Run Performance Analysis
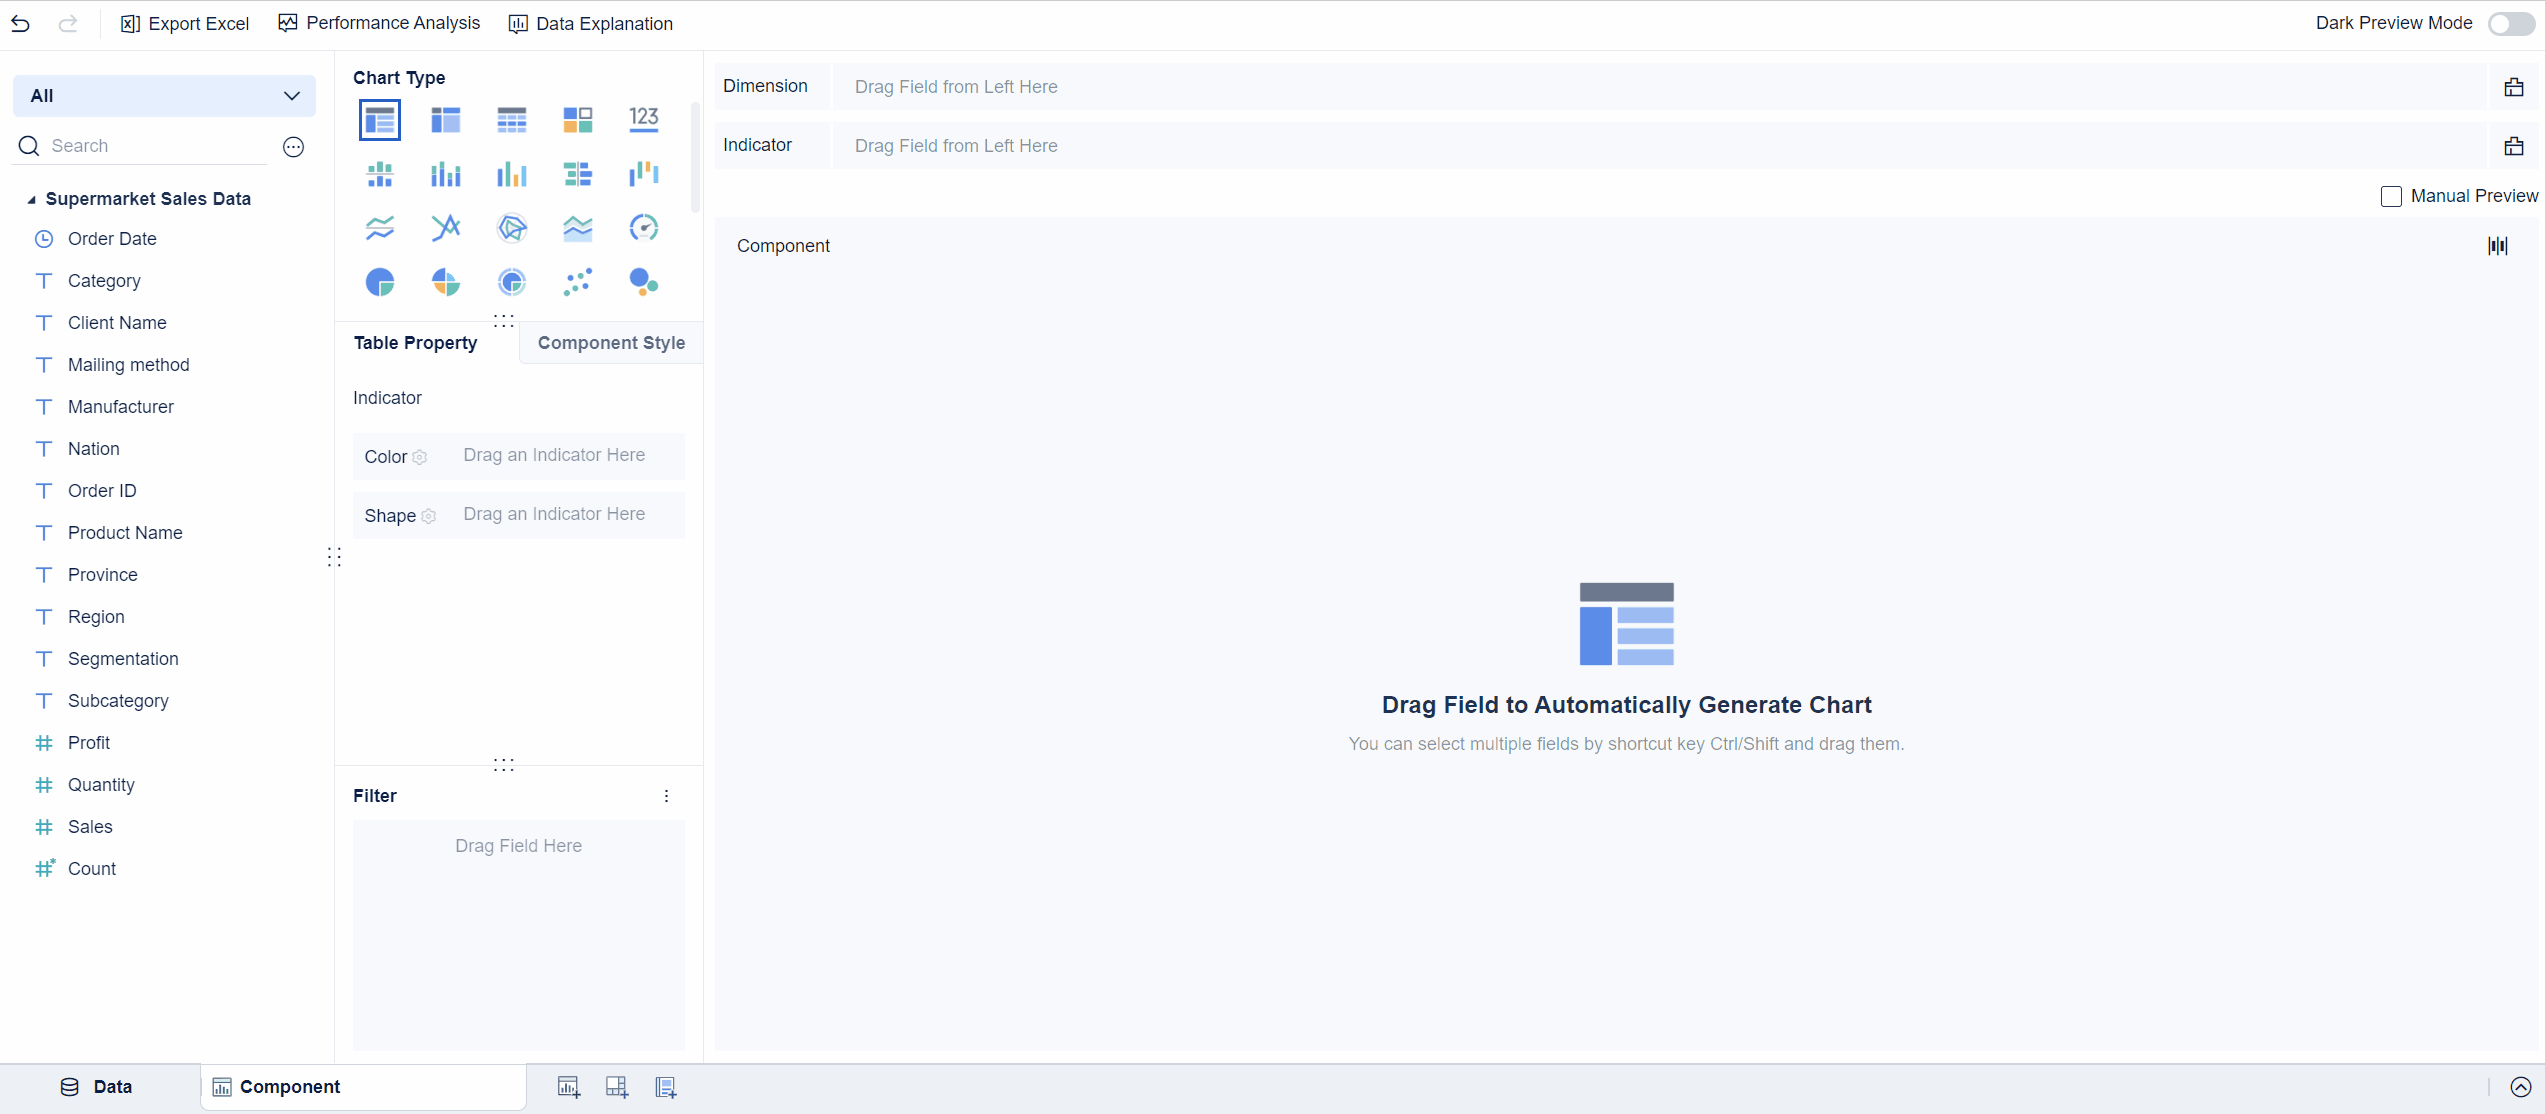Viewport: 2545px width, 1114px height. tap(378, 23)
